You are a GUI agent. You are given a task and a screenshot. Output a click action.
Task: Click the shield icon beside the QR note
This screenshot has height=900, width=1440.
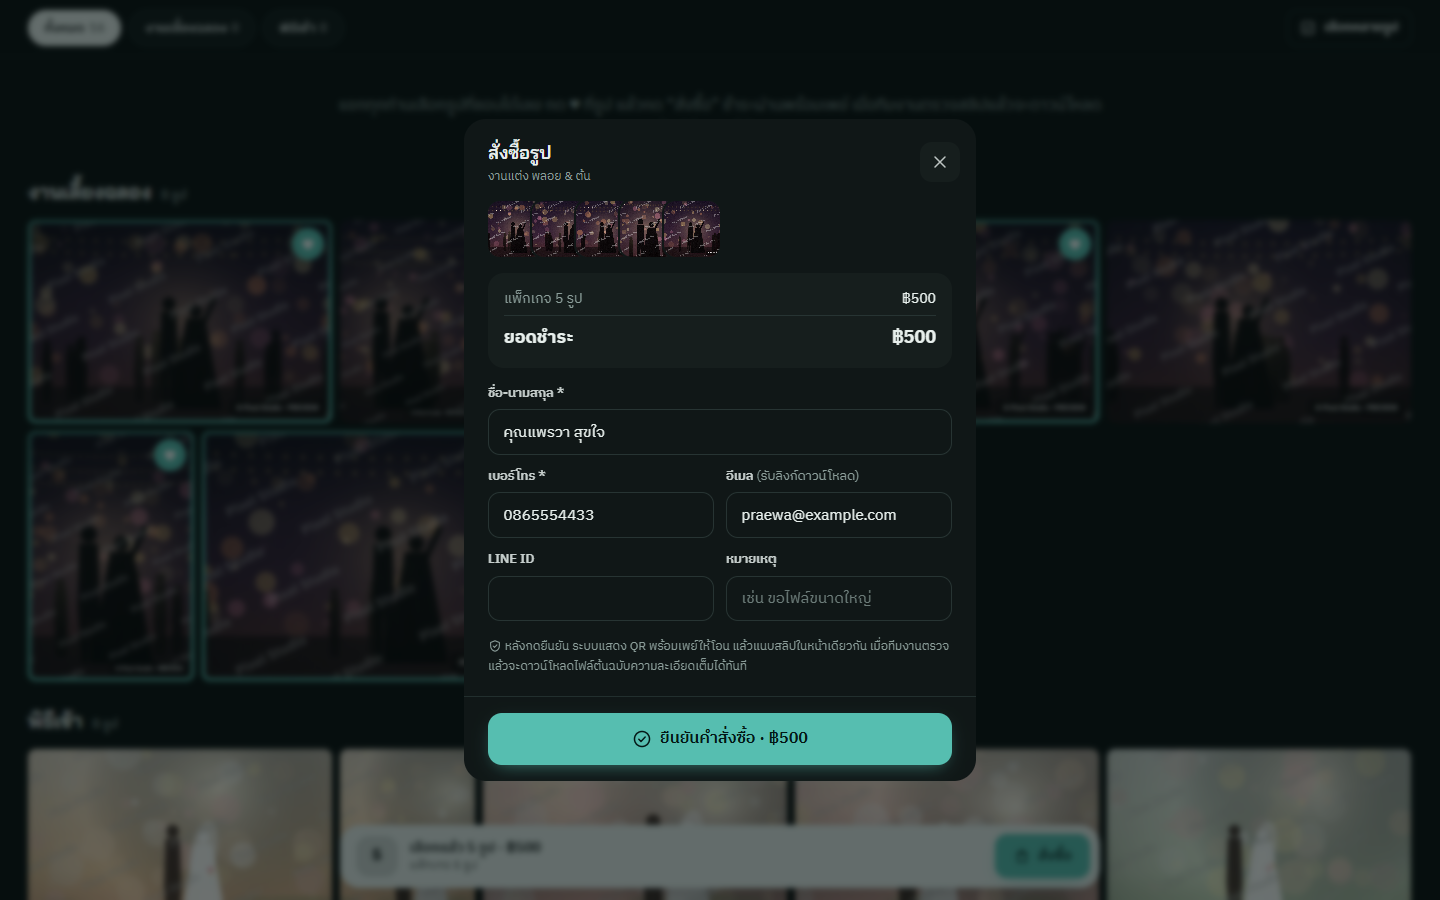pos(494,646)
